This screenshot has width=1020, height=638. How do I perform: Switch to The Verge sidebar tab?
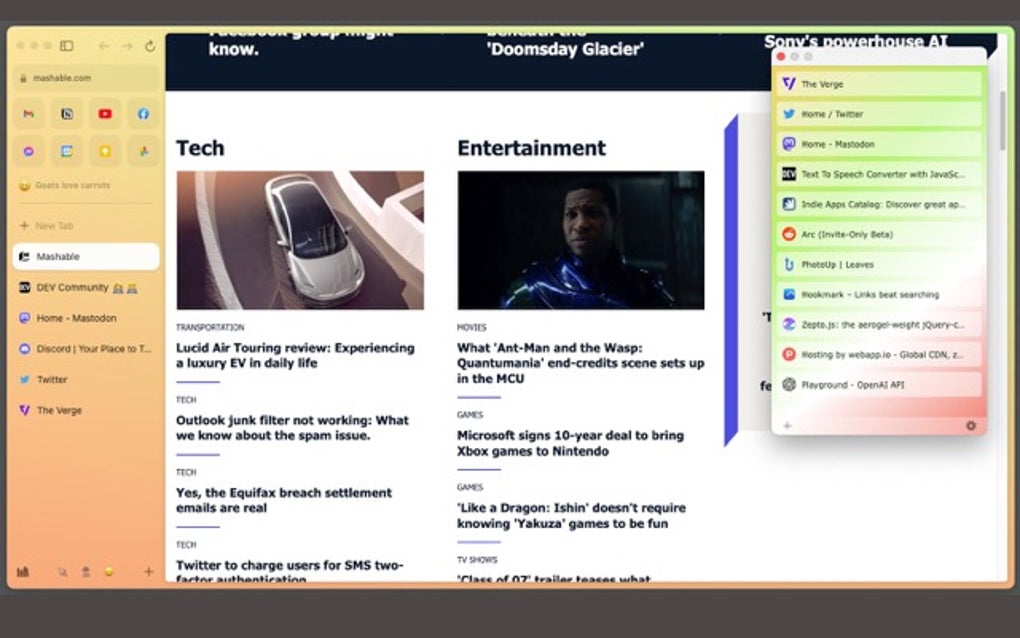86,410
